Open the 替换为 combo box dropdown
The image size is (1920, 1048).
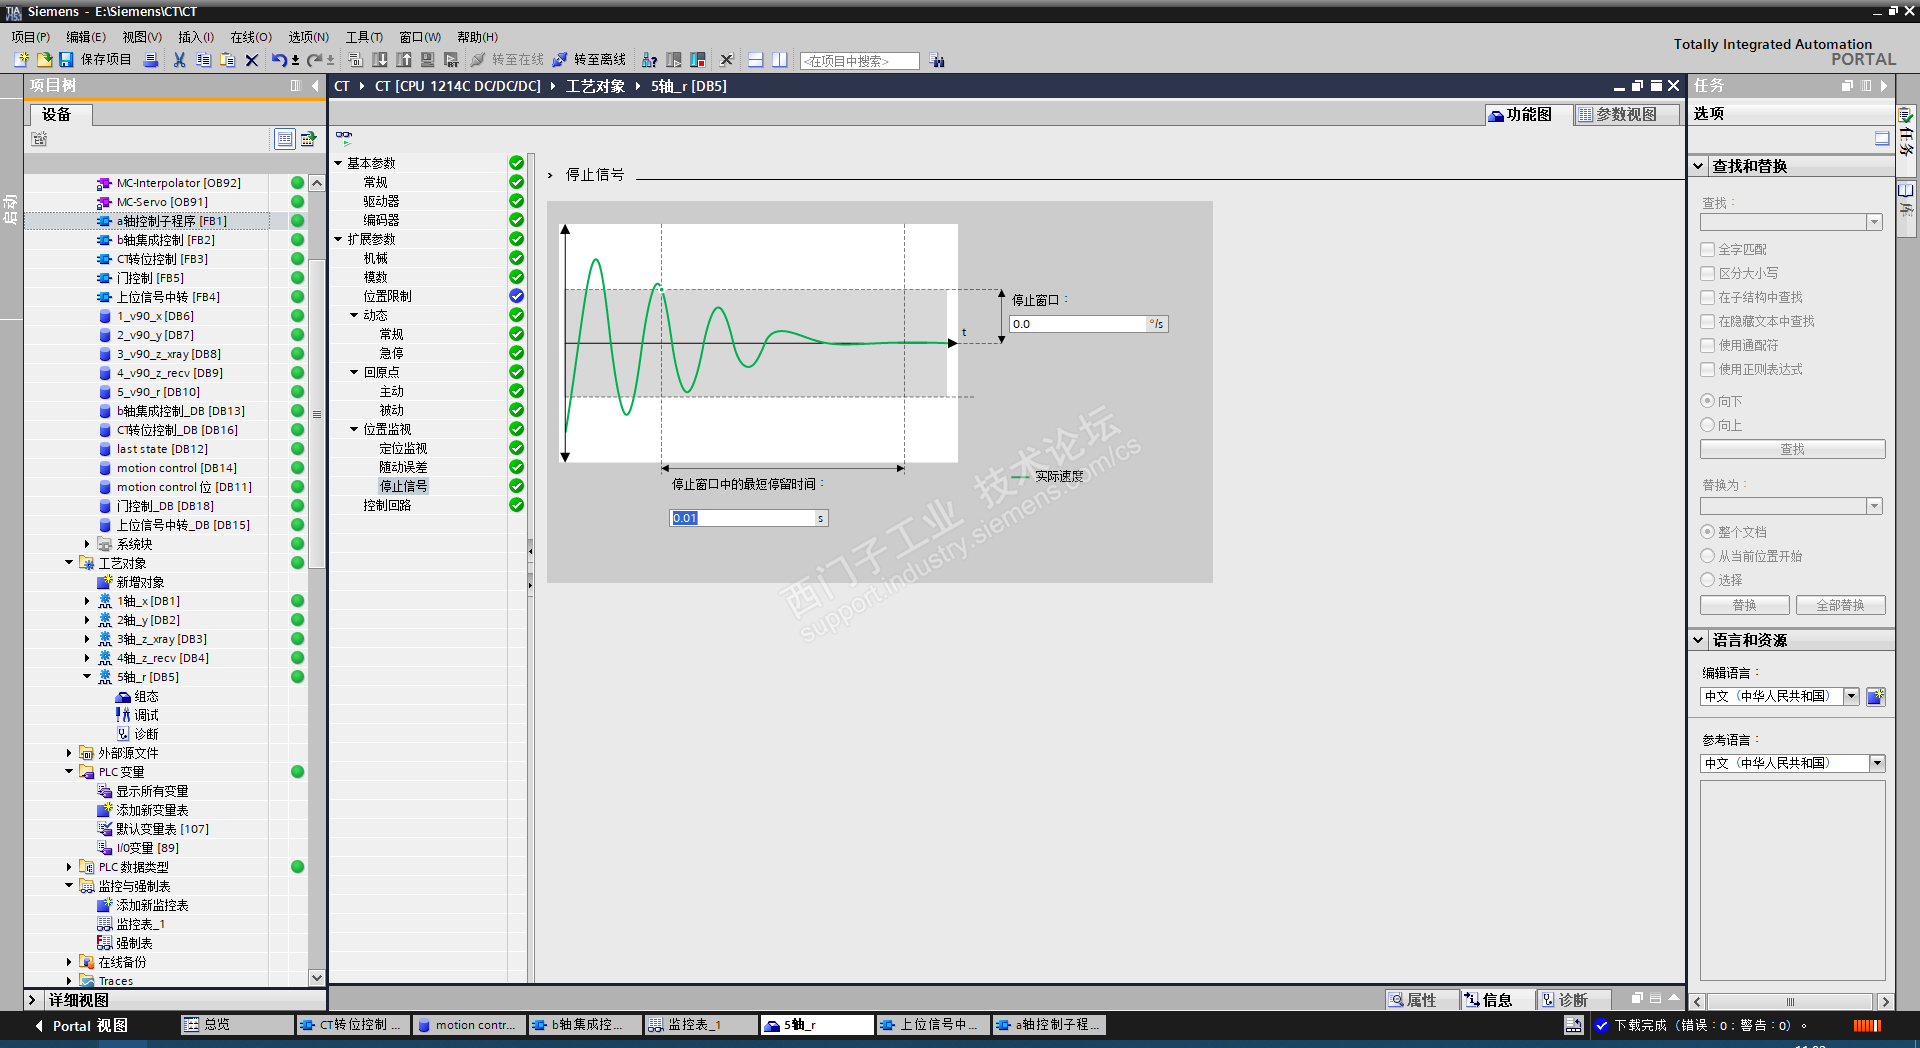pos(1875,506)
